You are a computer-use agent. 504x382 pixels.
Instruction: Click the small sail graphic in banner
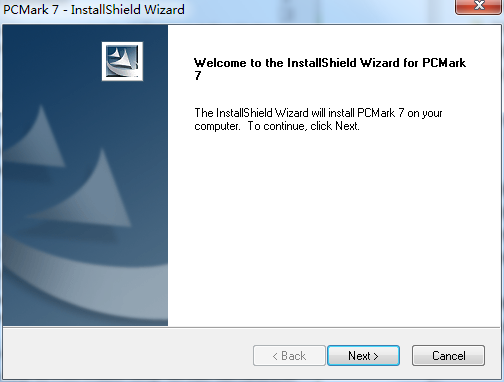pyautogui.click(x=37, y=138)
